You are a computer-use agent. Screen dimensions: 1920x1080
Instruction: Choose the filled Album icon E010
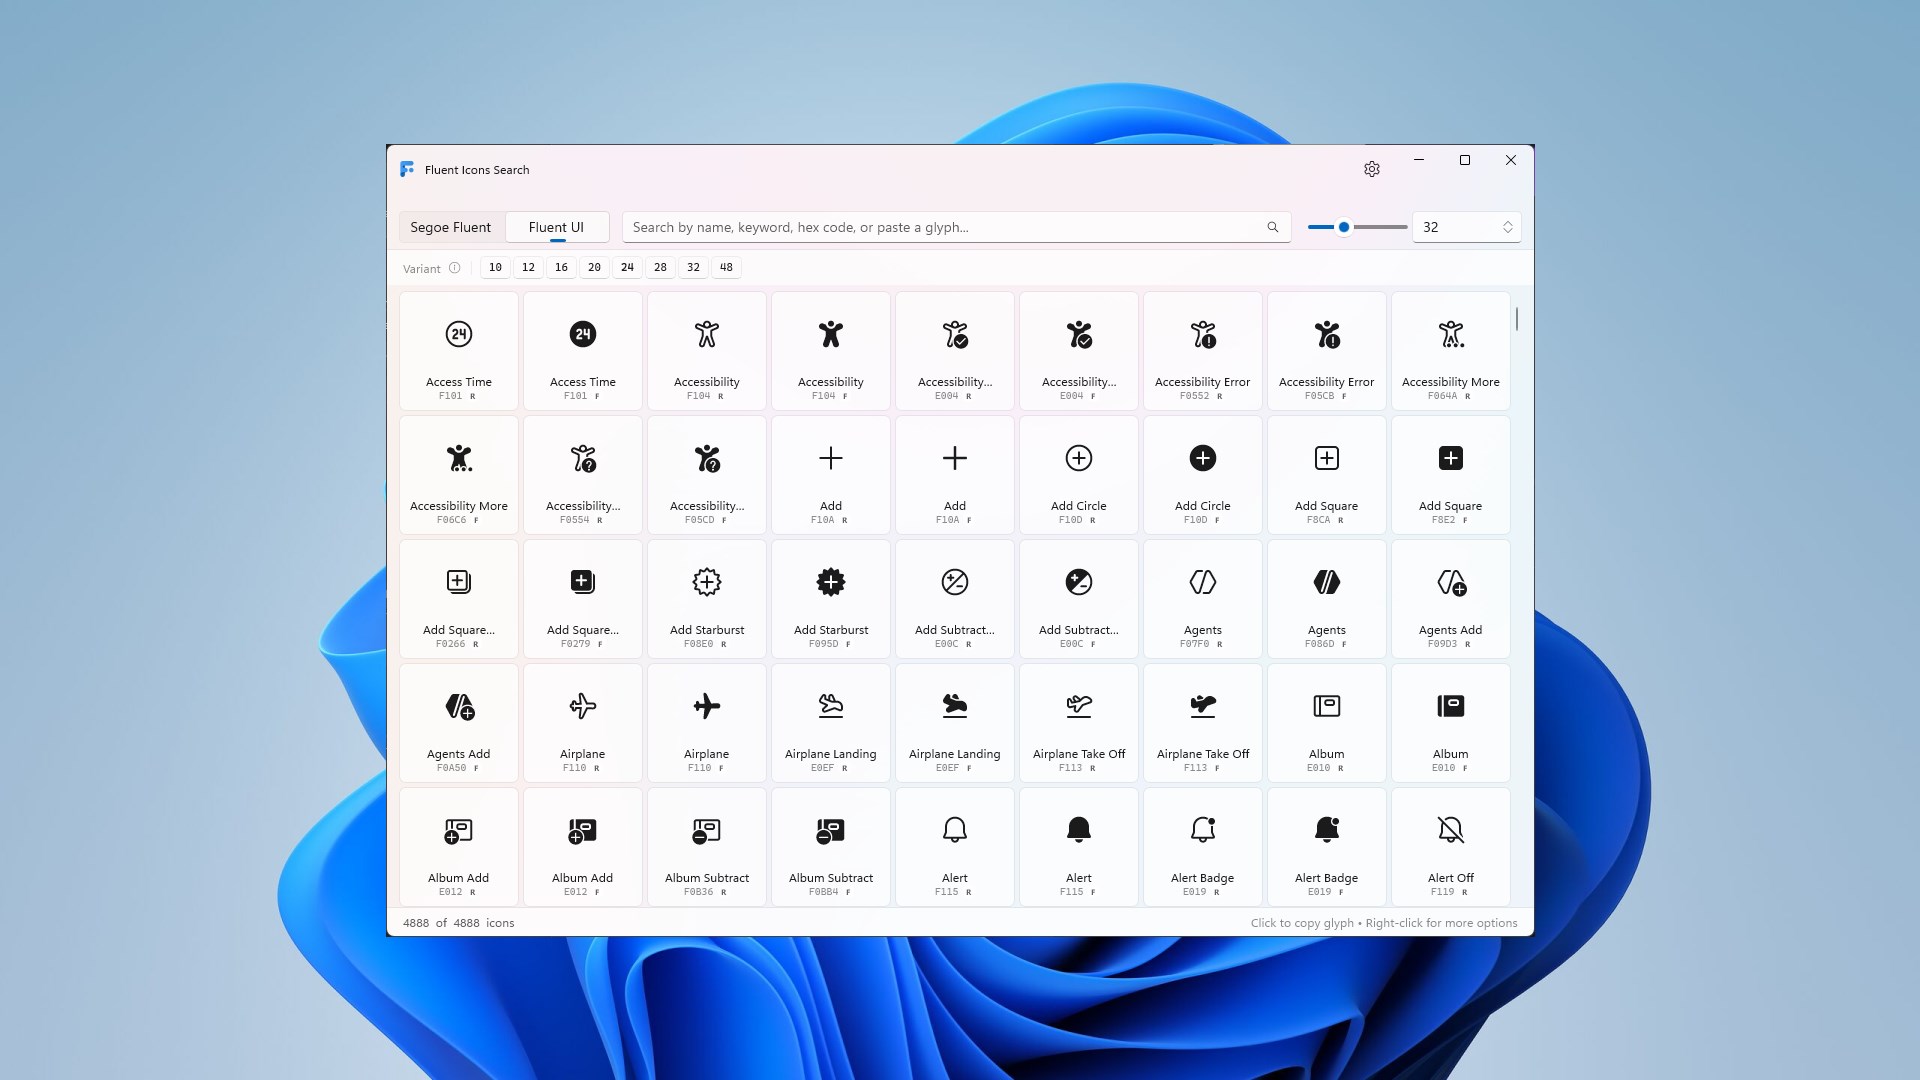pos(1451,723)
